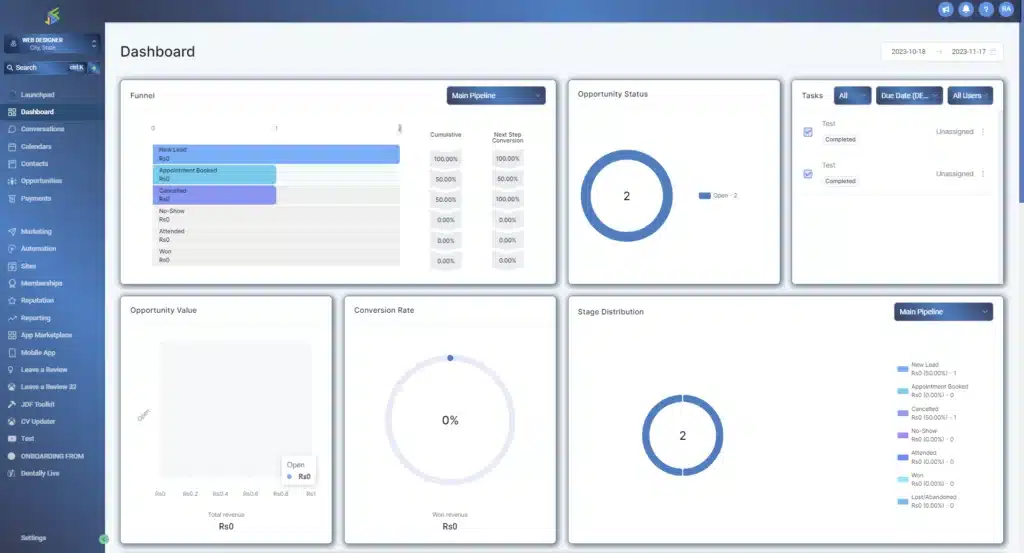The height and width of the screenshot is (553, 1024).
Task: Go to Opportunities in the sidebar
Action: [x=41, y=181]
